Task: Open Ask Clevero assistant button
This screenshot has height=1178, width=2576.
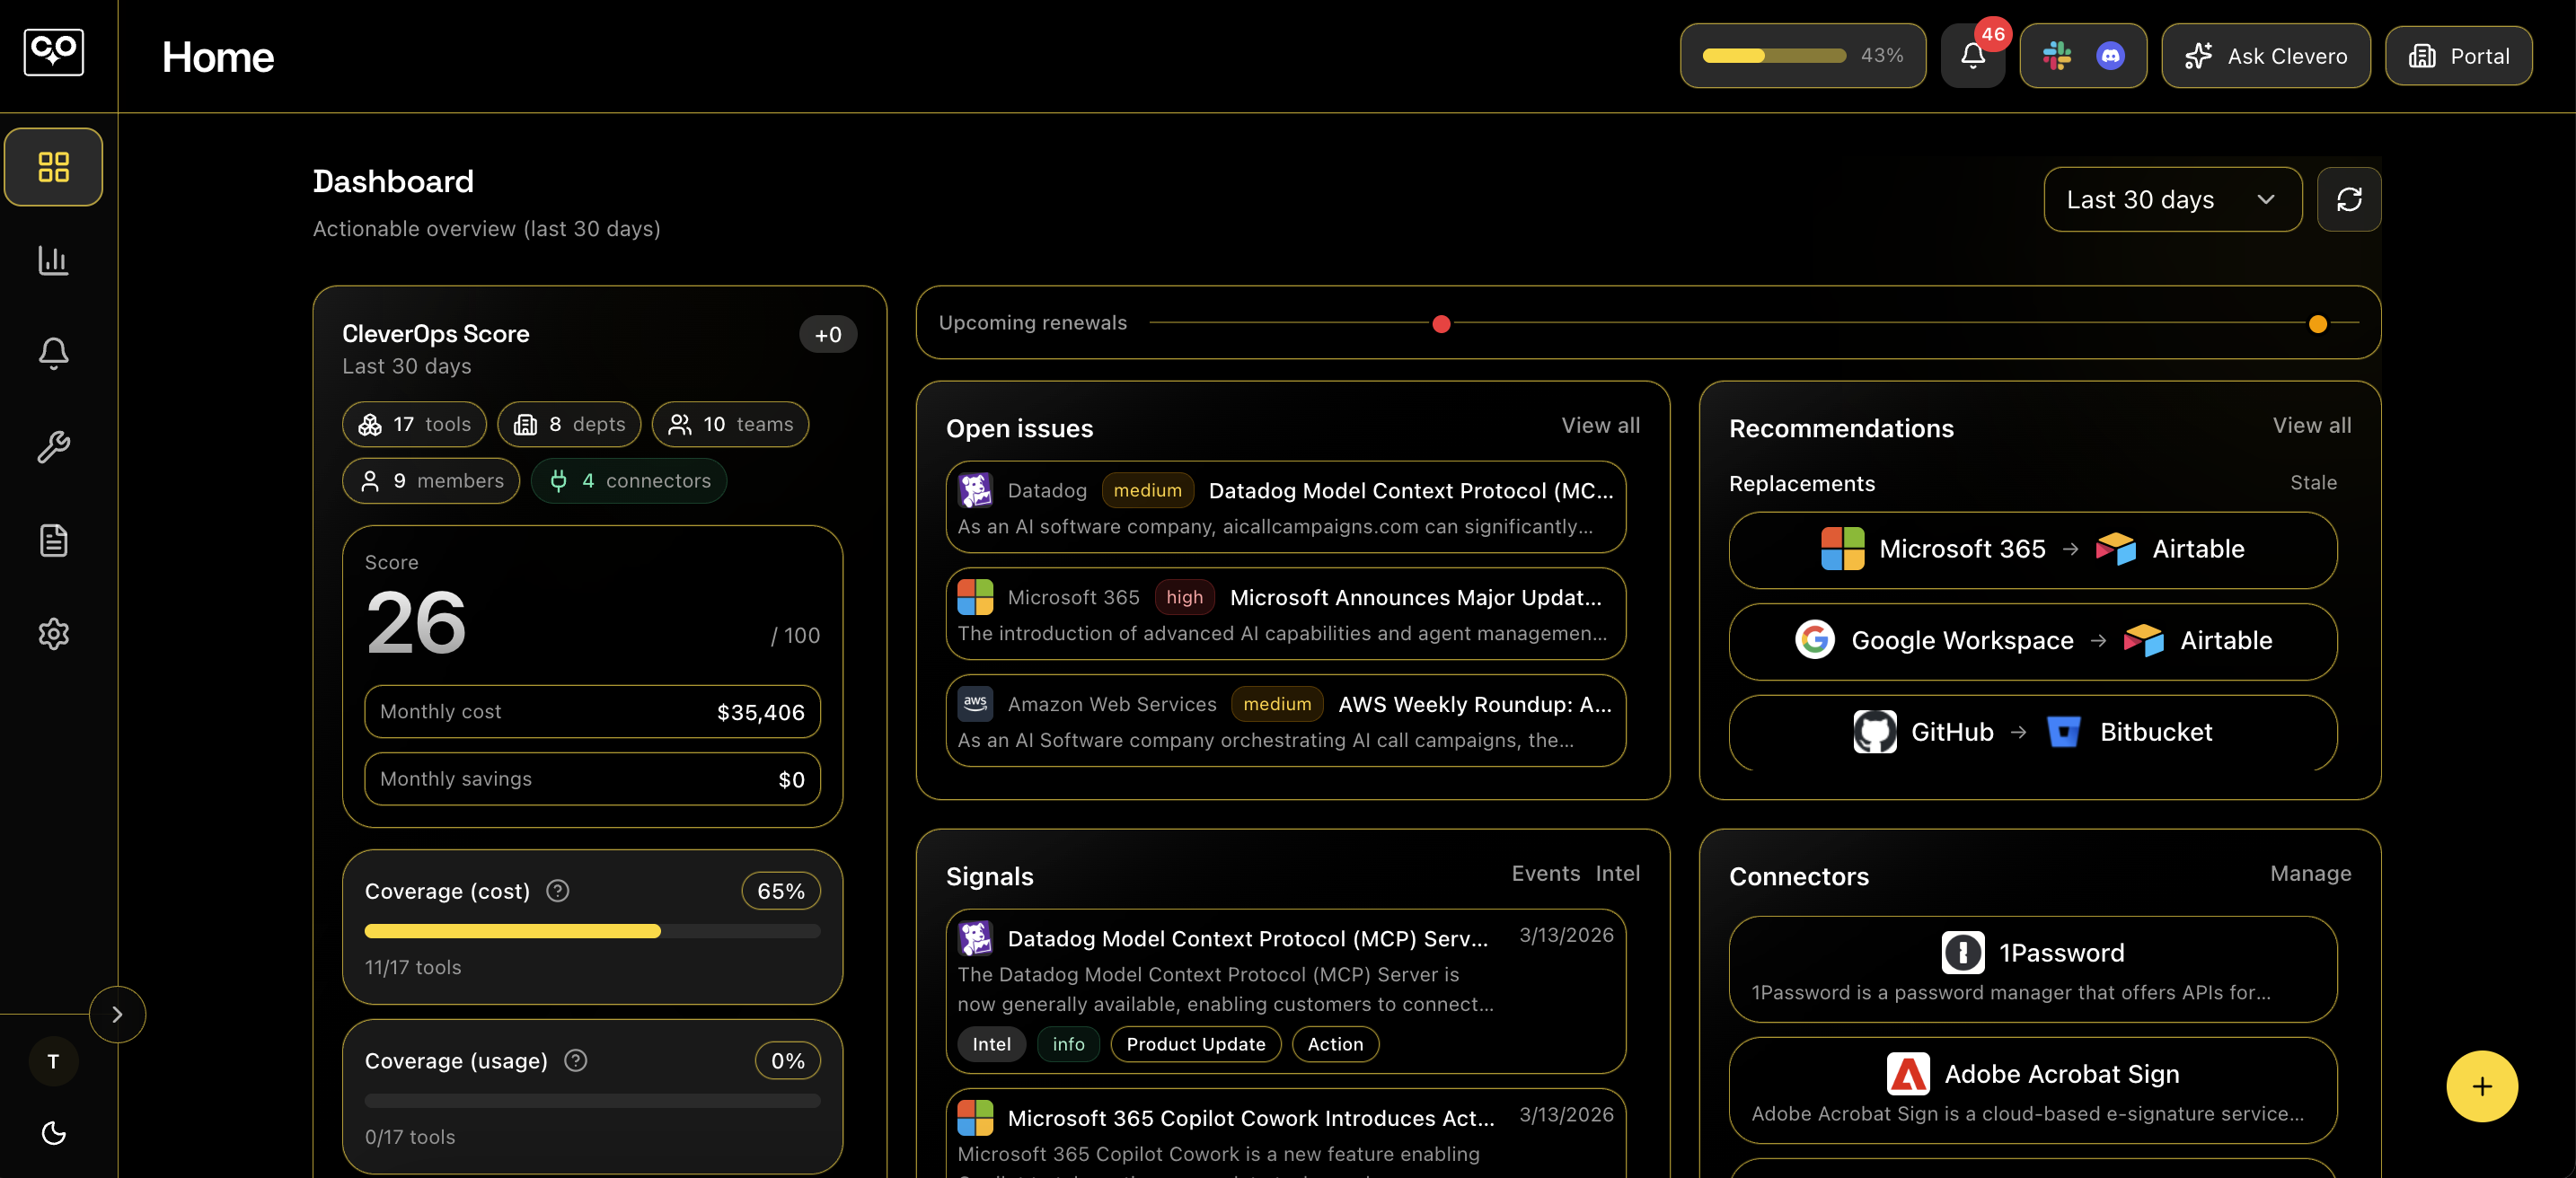Action: click(2265, 56)
